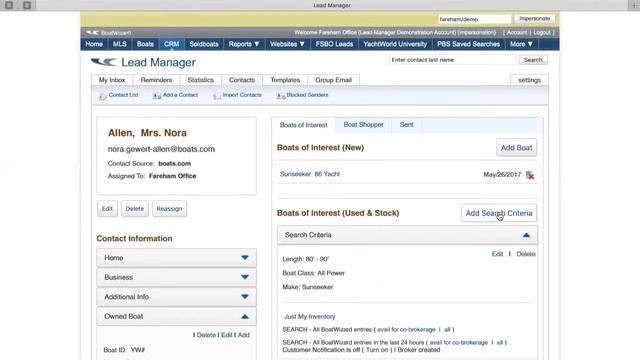Screen dimensions: 640x360
Task: Click the Edit contact button
Action: [x=107, y=209]
